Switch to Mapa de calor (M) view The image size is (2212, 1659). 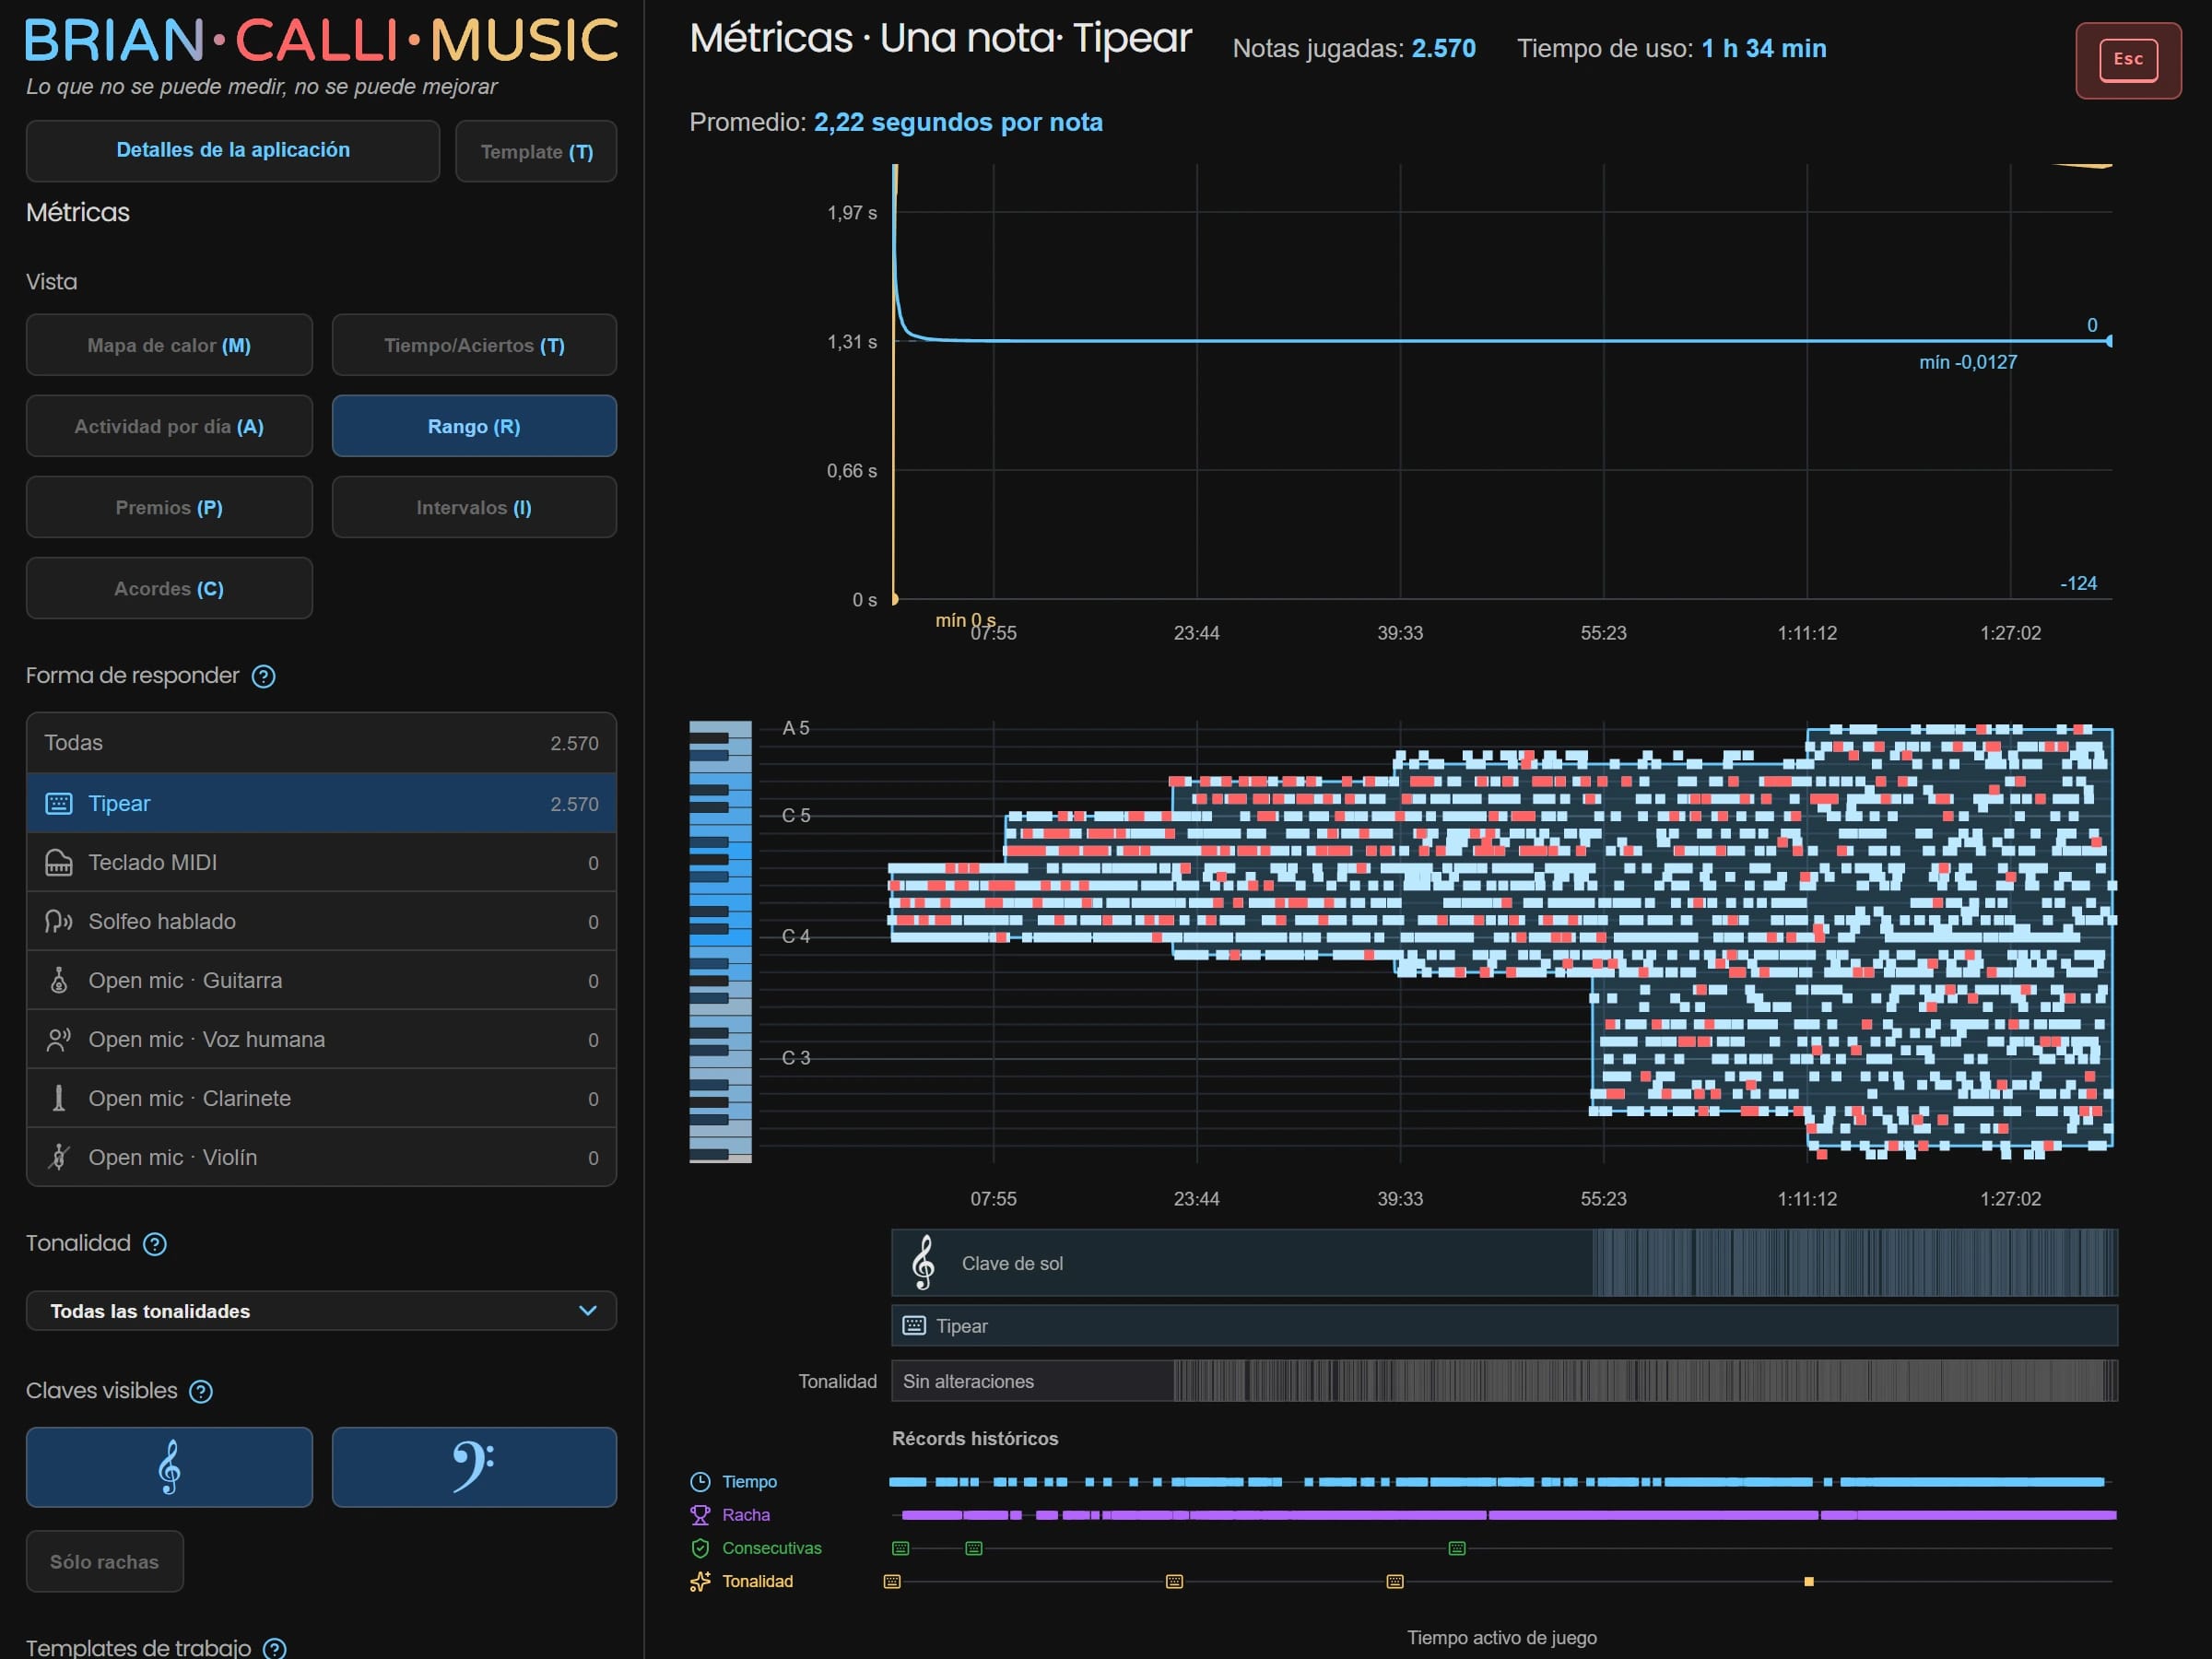(x=169, y=345)
